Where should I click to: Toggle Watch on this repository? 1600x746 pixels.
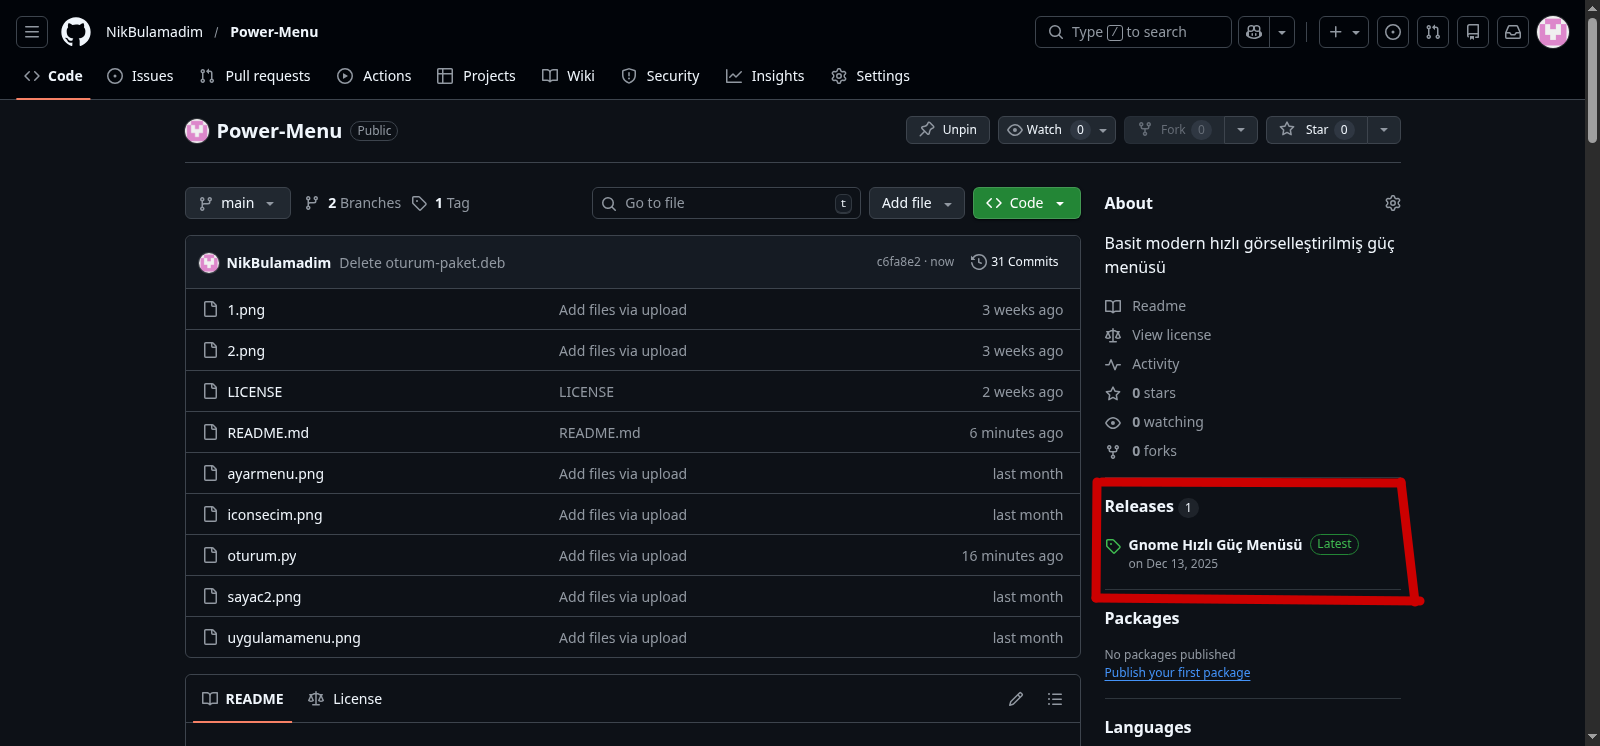1043,130
